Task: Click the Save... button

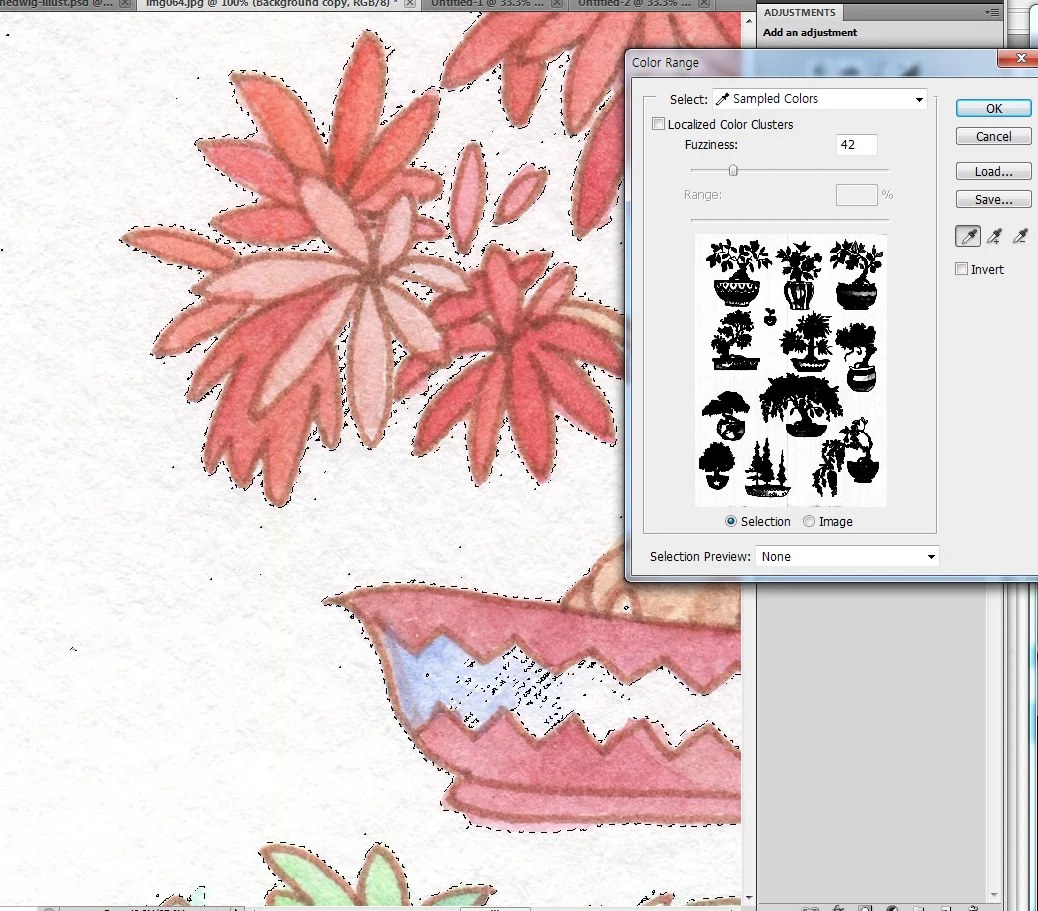Action: (994, 199)
